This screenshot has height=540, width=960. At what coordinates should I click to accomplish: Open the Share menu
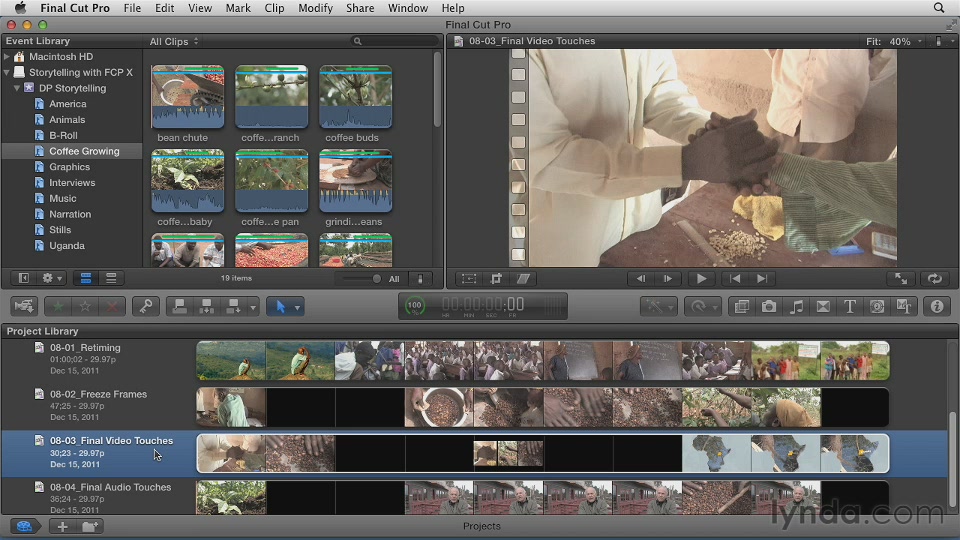(x=360, y=8)
